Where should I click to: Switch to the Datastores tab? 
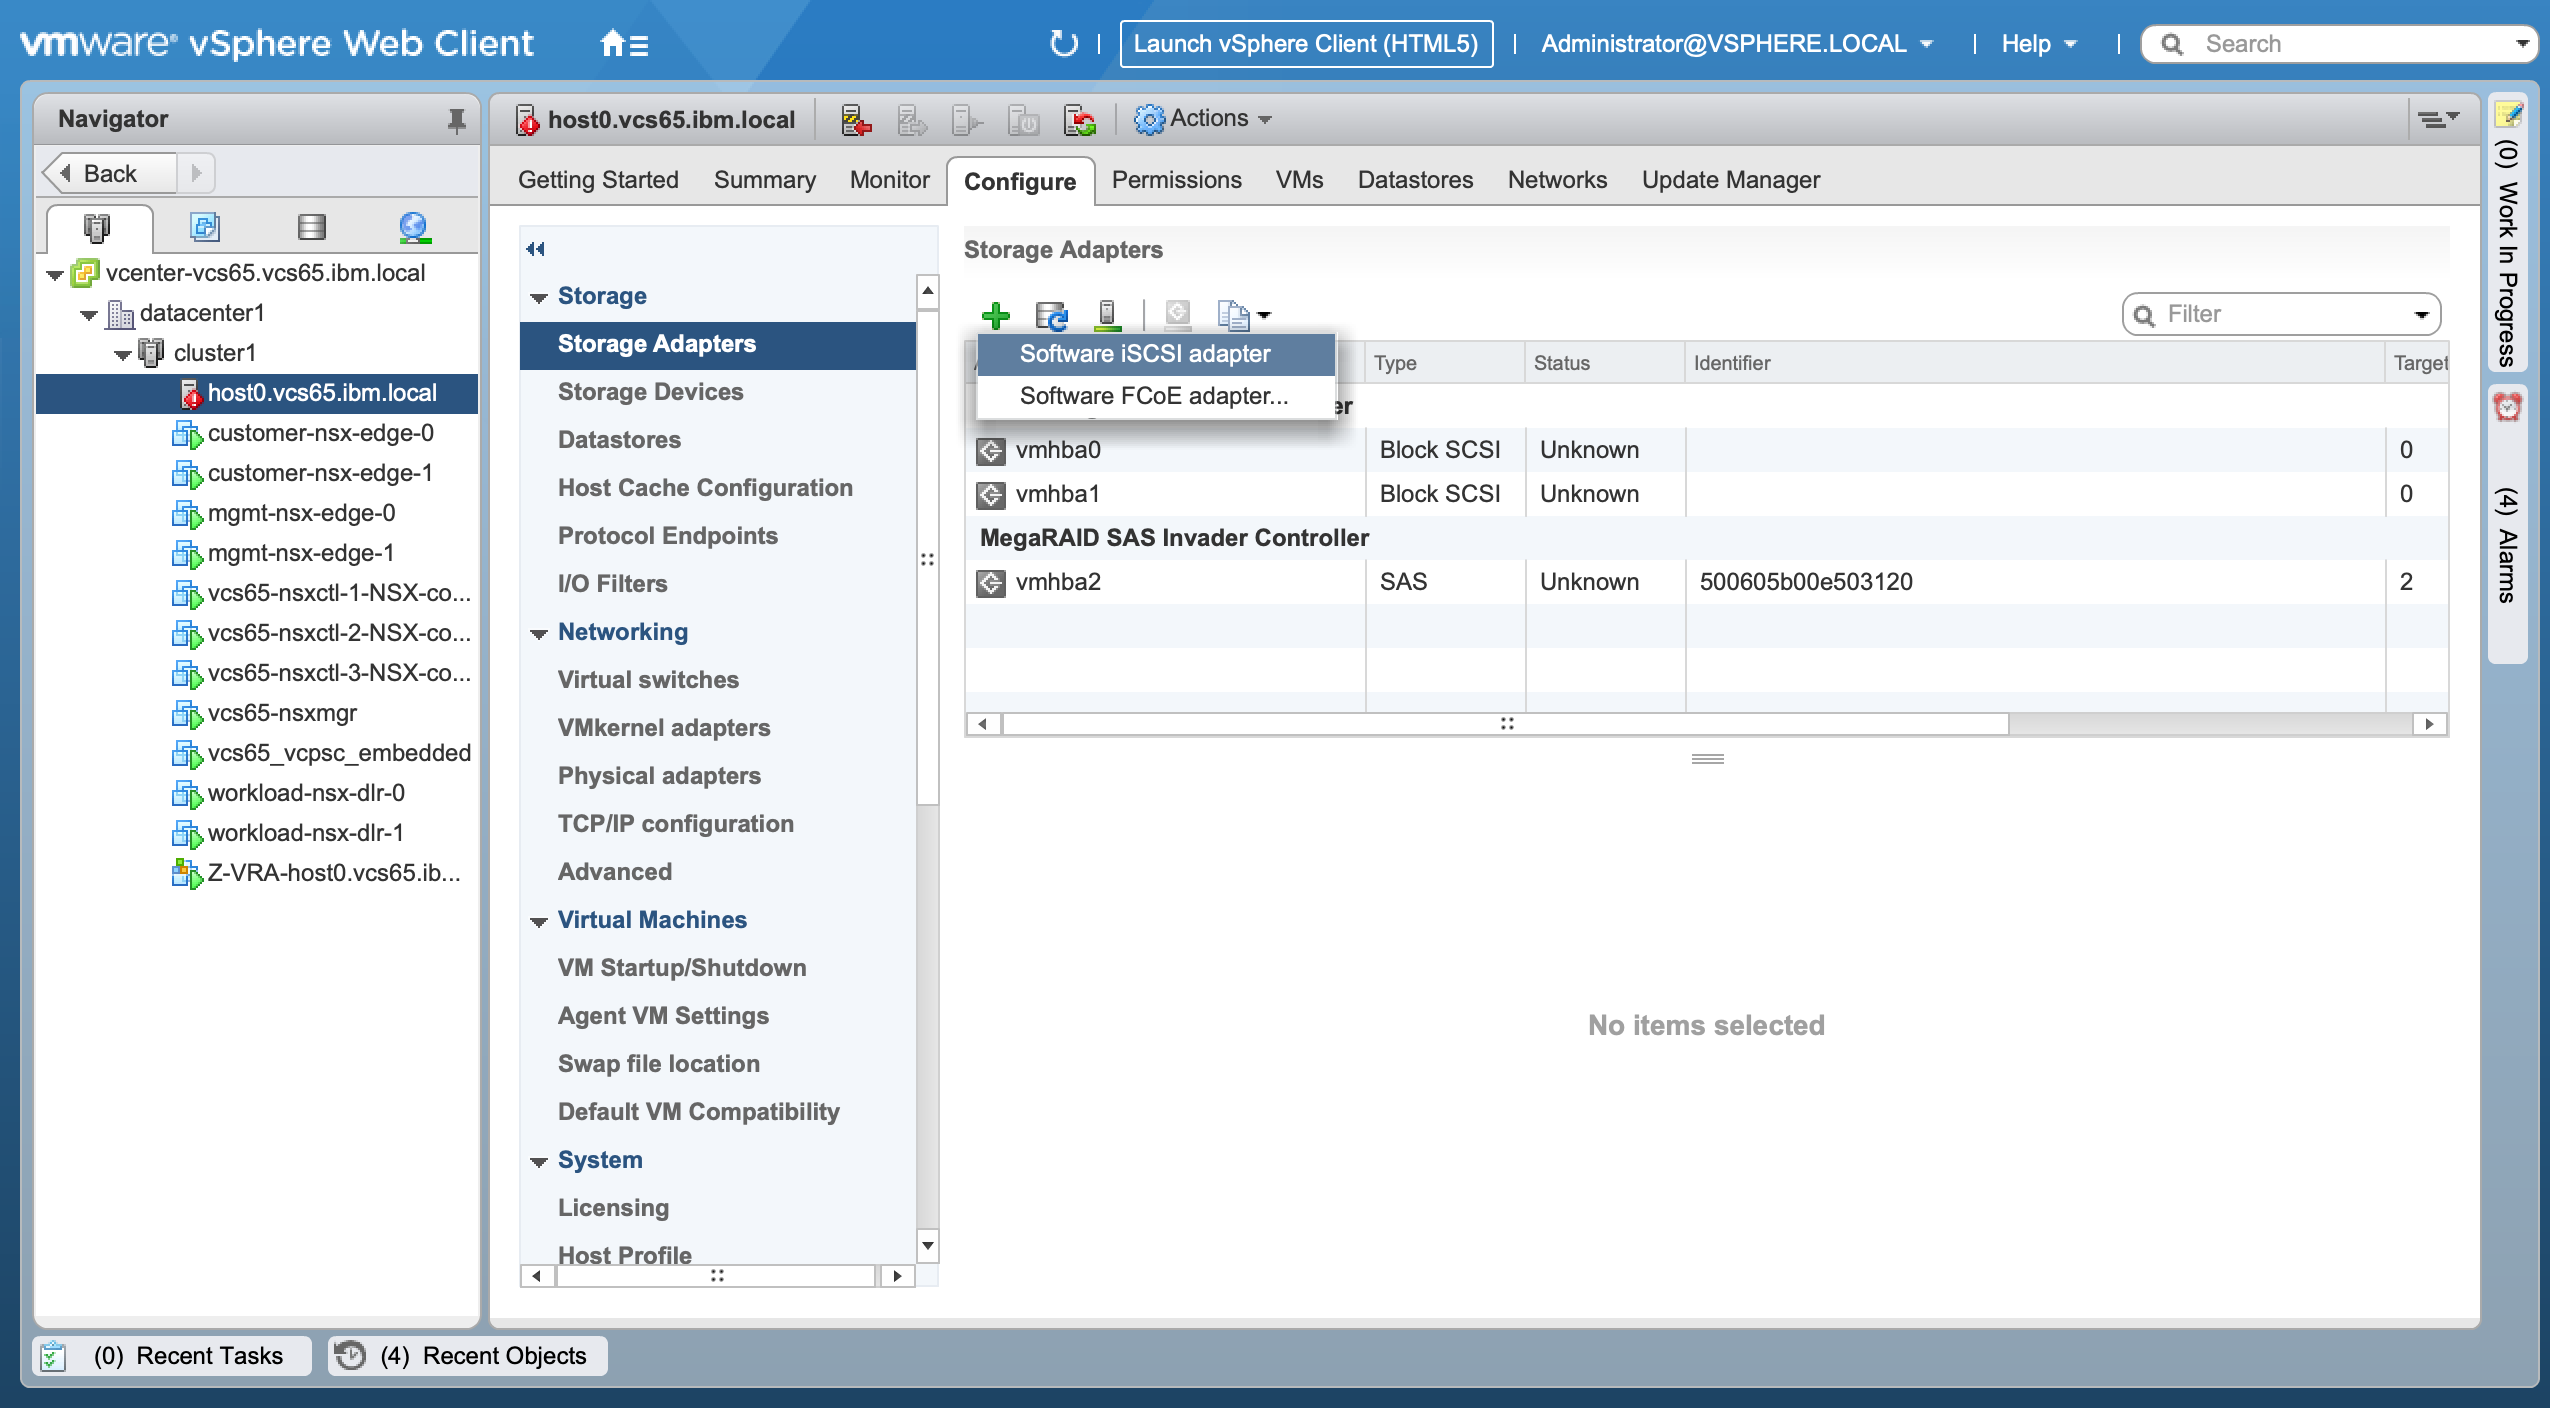click(1415, 180)
